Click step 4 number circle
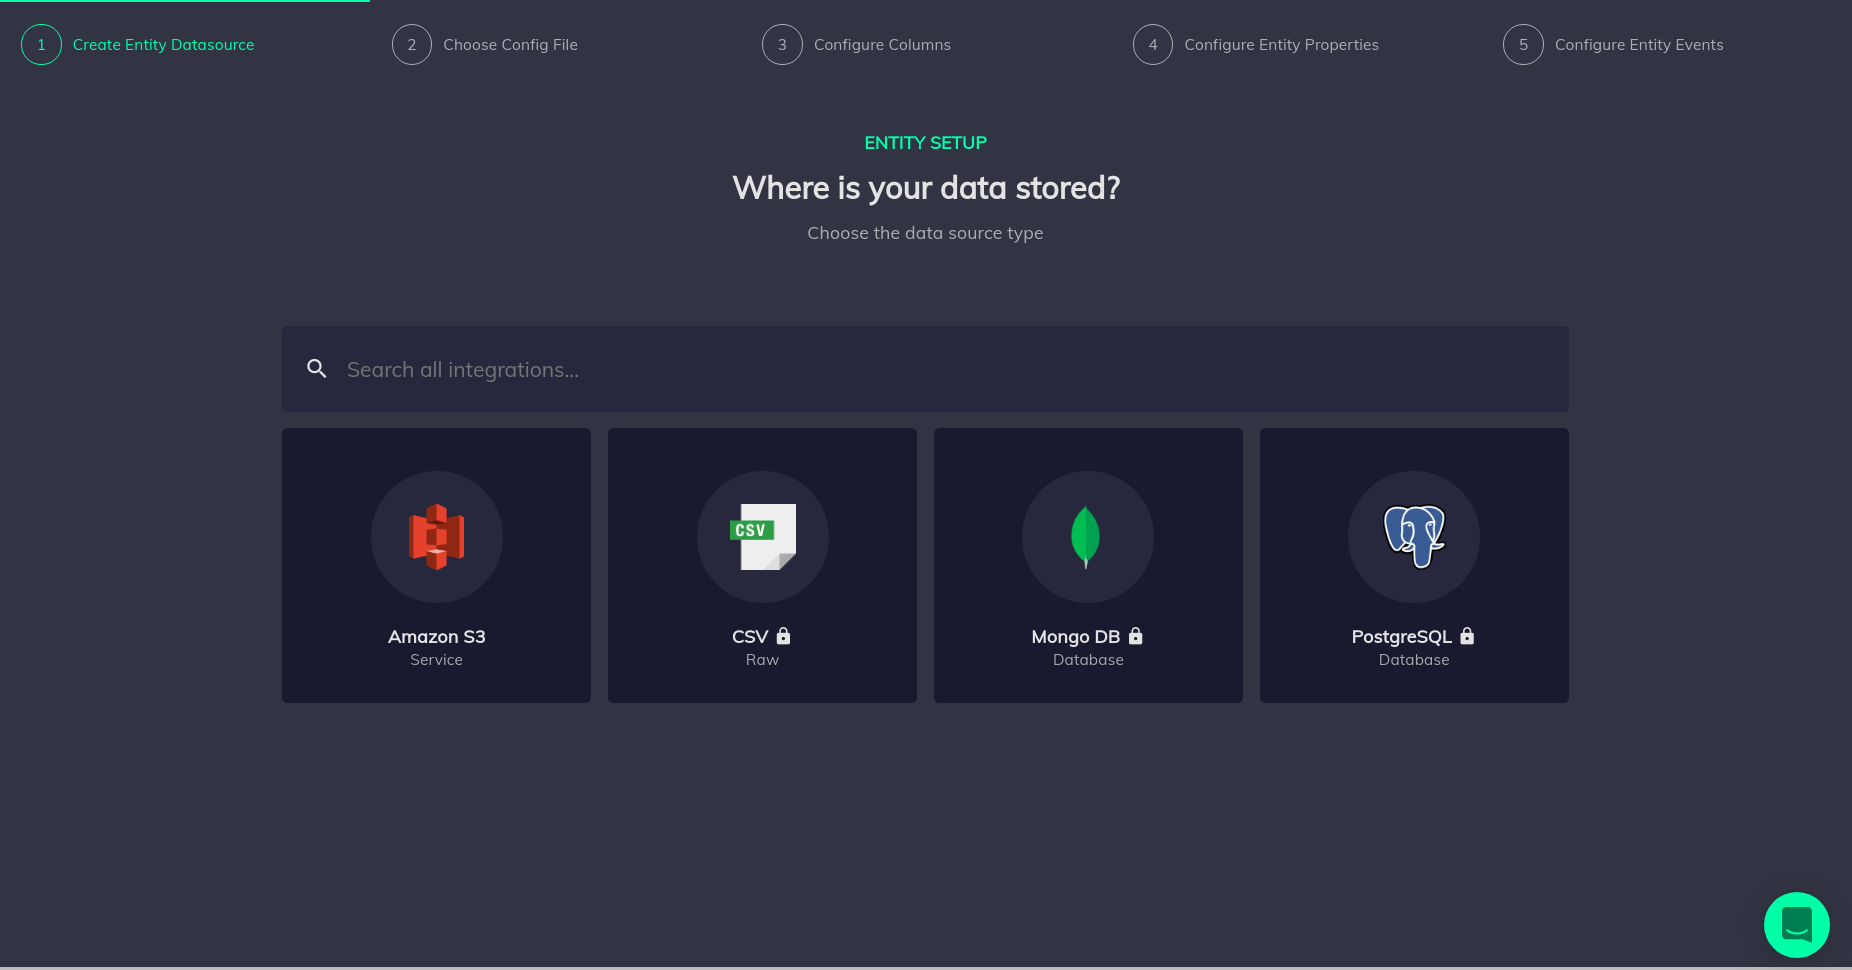The width and height of the screenshot is (1852, 970). pyautogui.click(x=1153, y=45)
